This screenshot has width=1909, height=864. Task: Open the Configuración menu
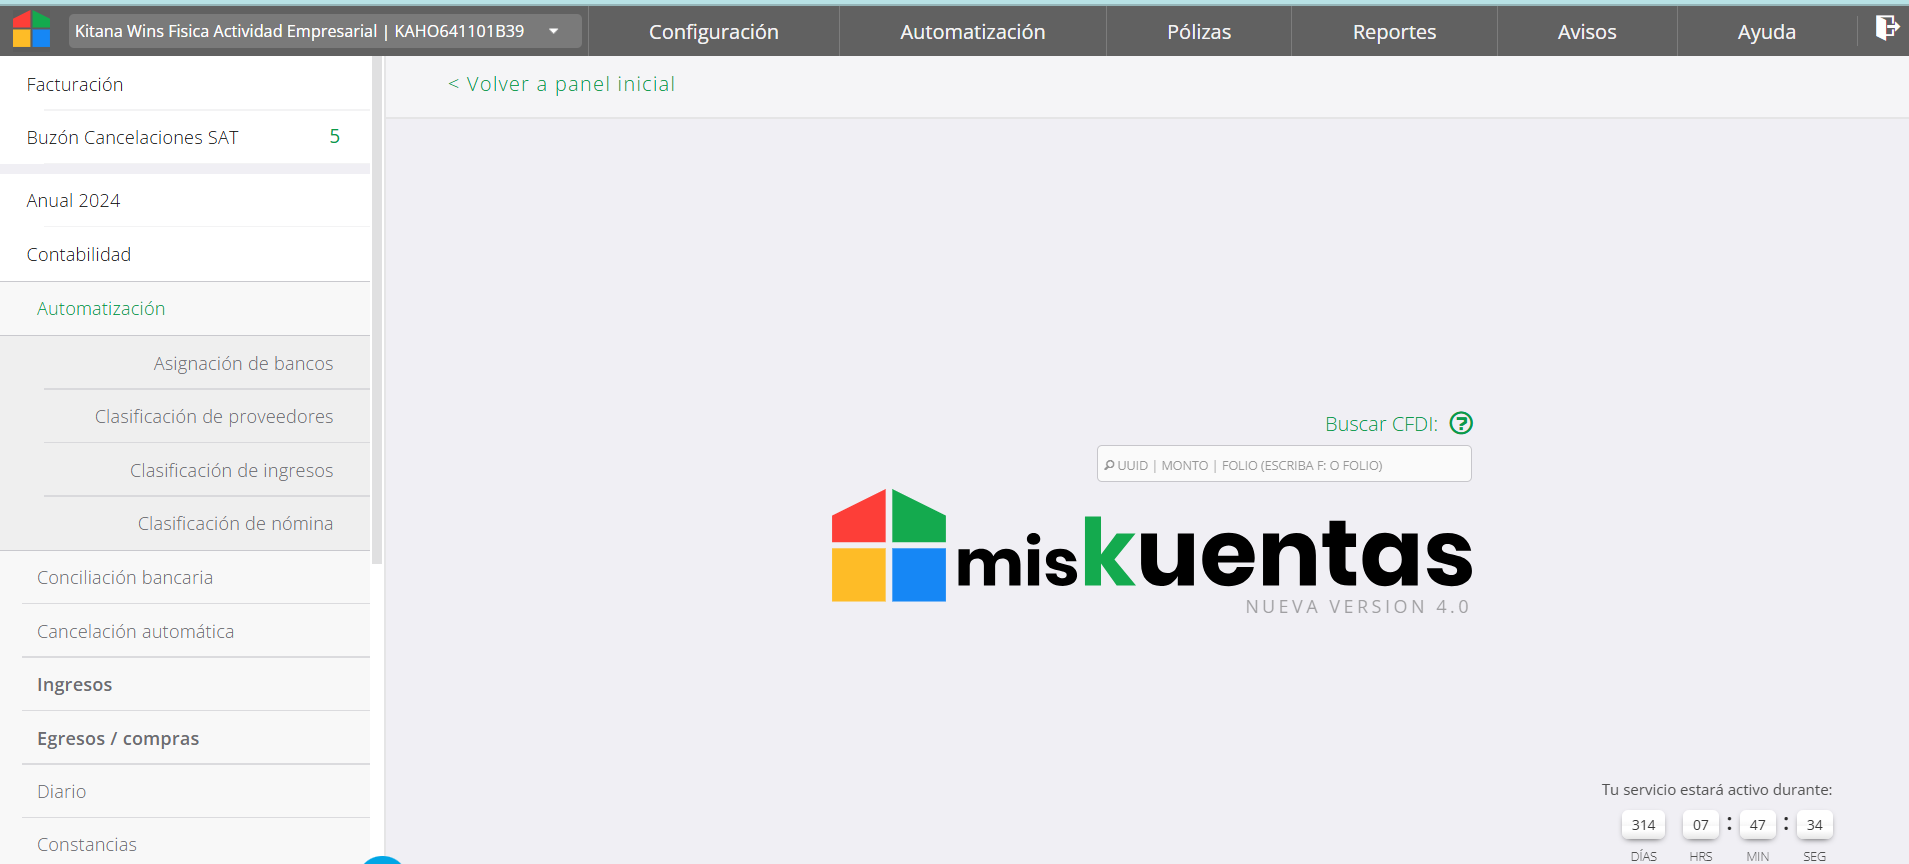713,32
